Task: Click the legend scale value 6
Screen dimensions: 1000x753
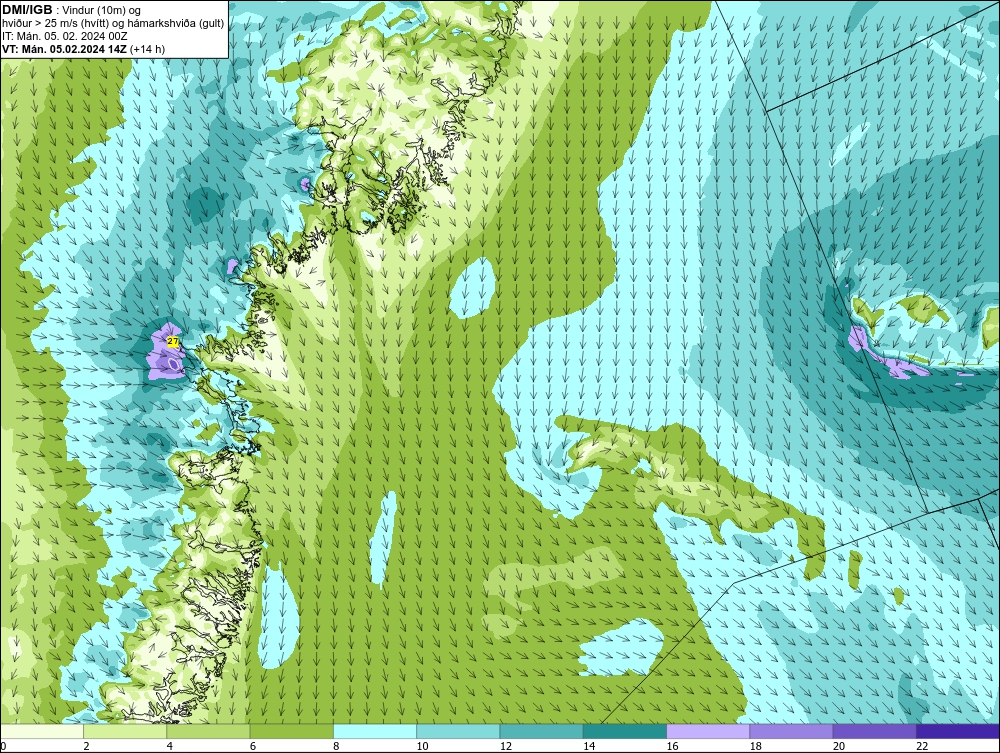Action: 253,746
